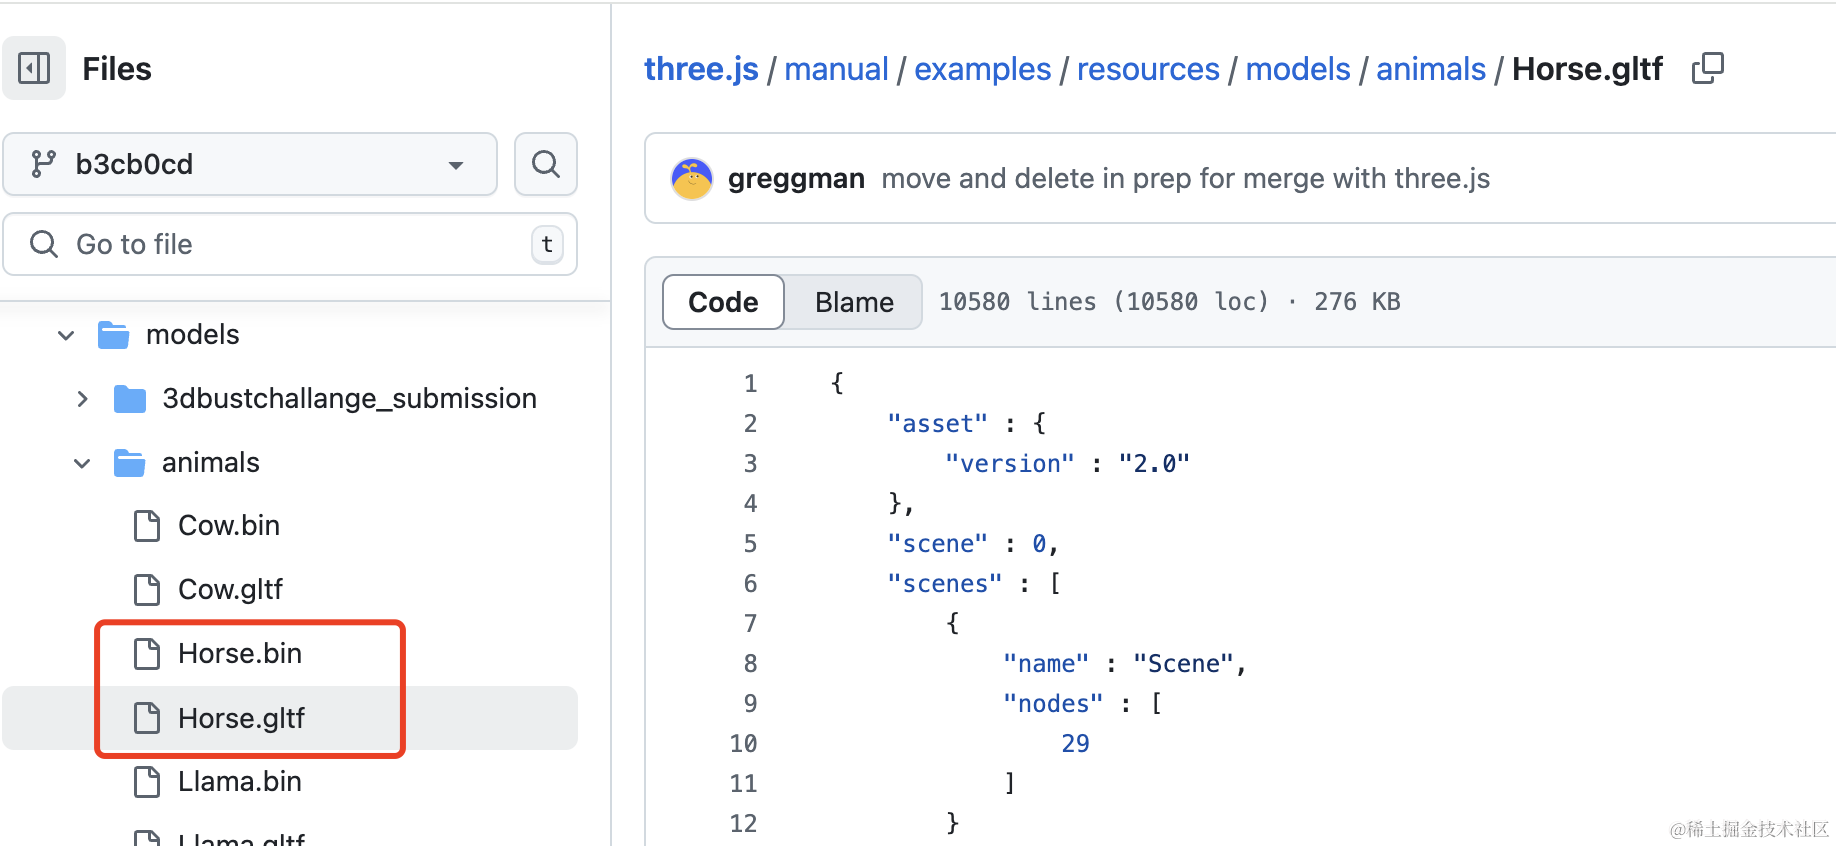The width and height of the screenshot is (1836, 846).
Task: Click the "name" key on line 8
Action: tap(1046, 664)
